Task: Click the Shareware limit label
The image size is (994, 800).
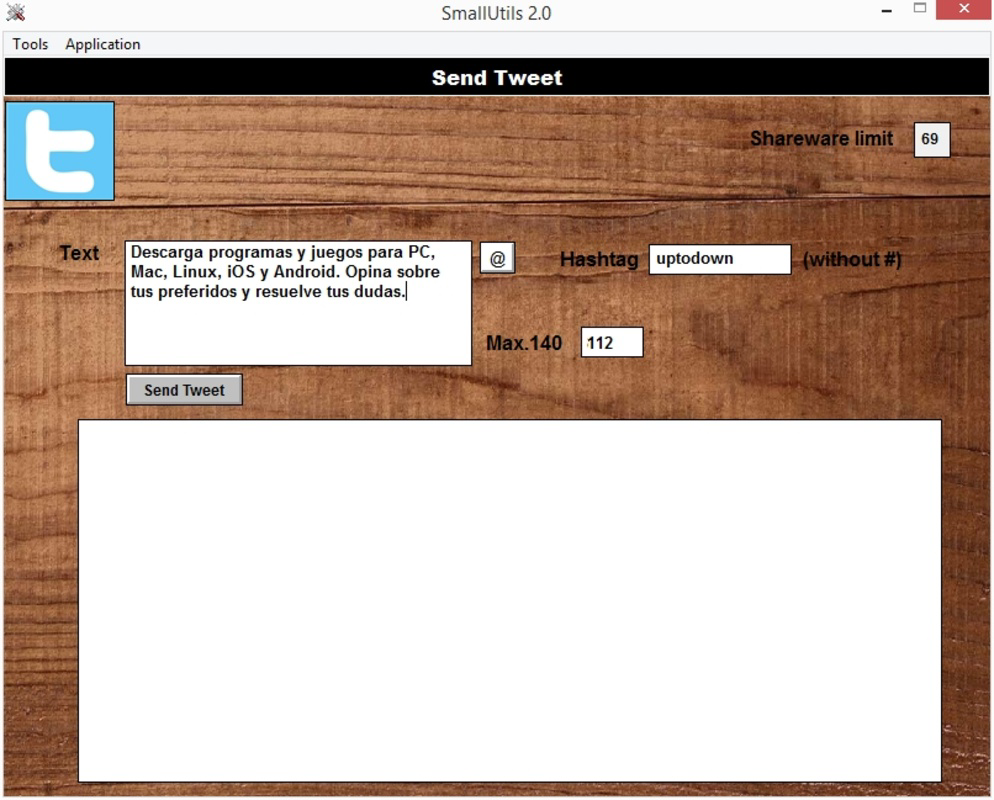Action: (x=822, y=139)
